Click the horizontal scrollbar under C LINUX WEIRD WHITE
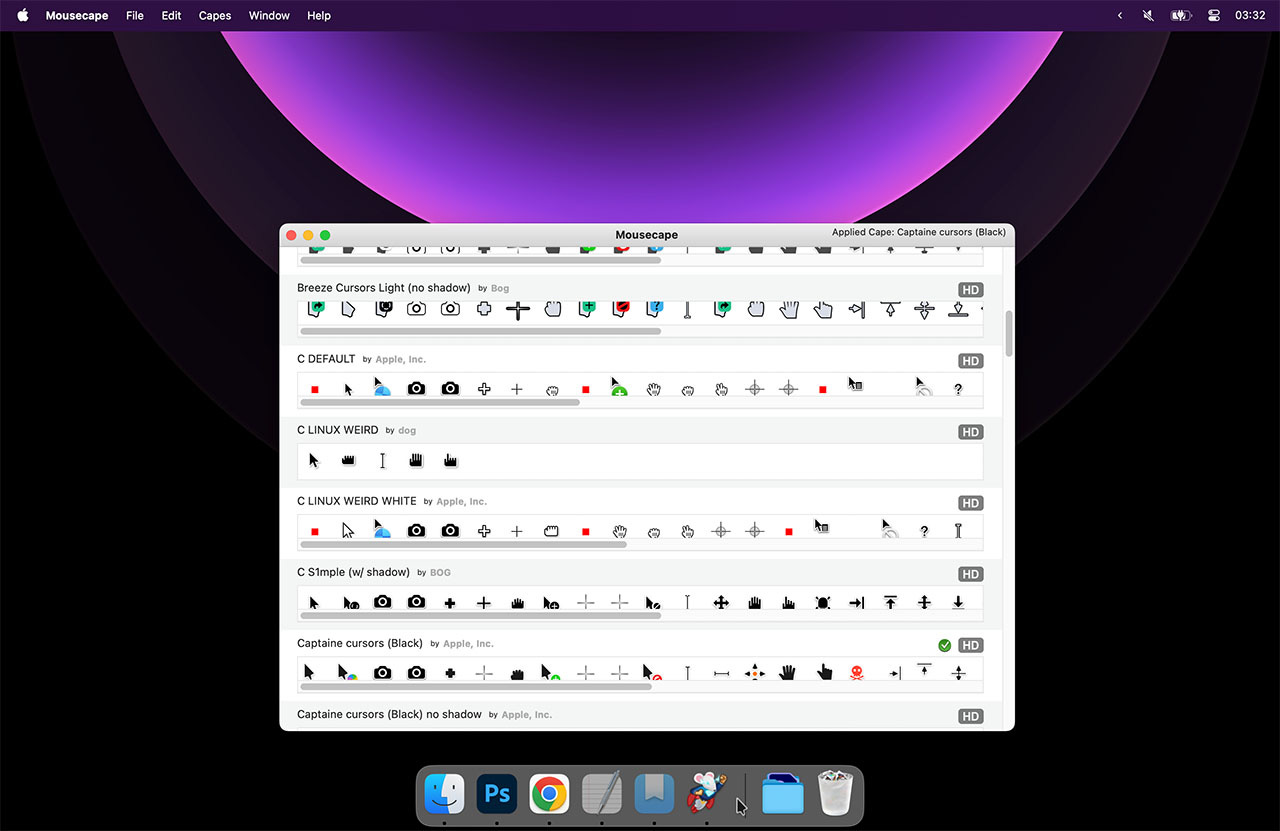The width and height of the screenshot is (1280, 831). [x=463, y=544]
